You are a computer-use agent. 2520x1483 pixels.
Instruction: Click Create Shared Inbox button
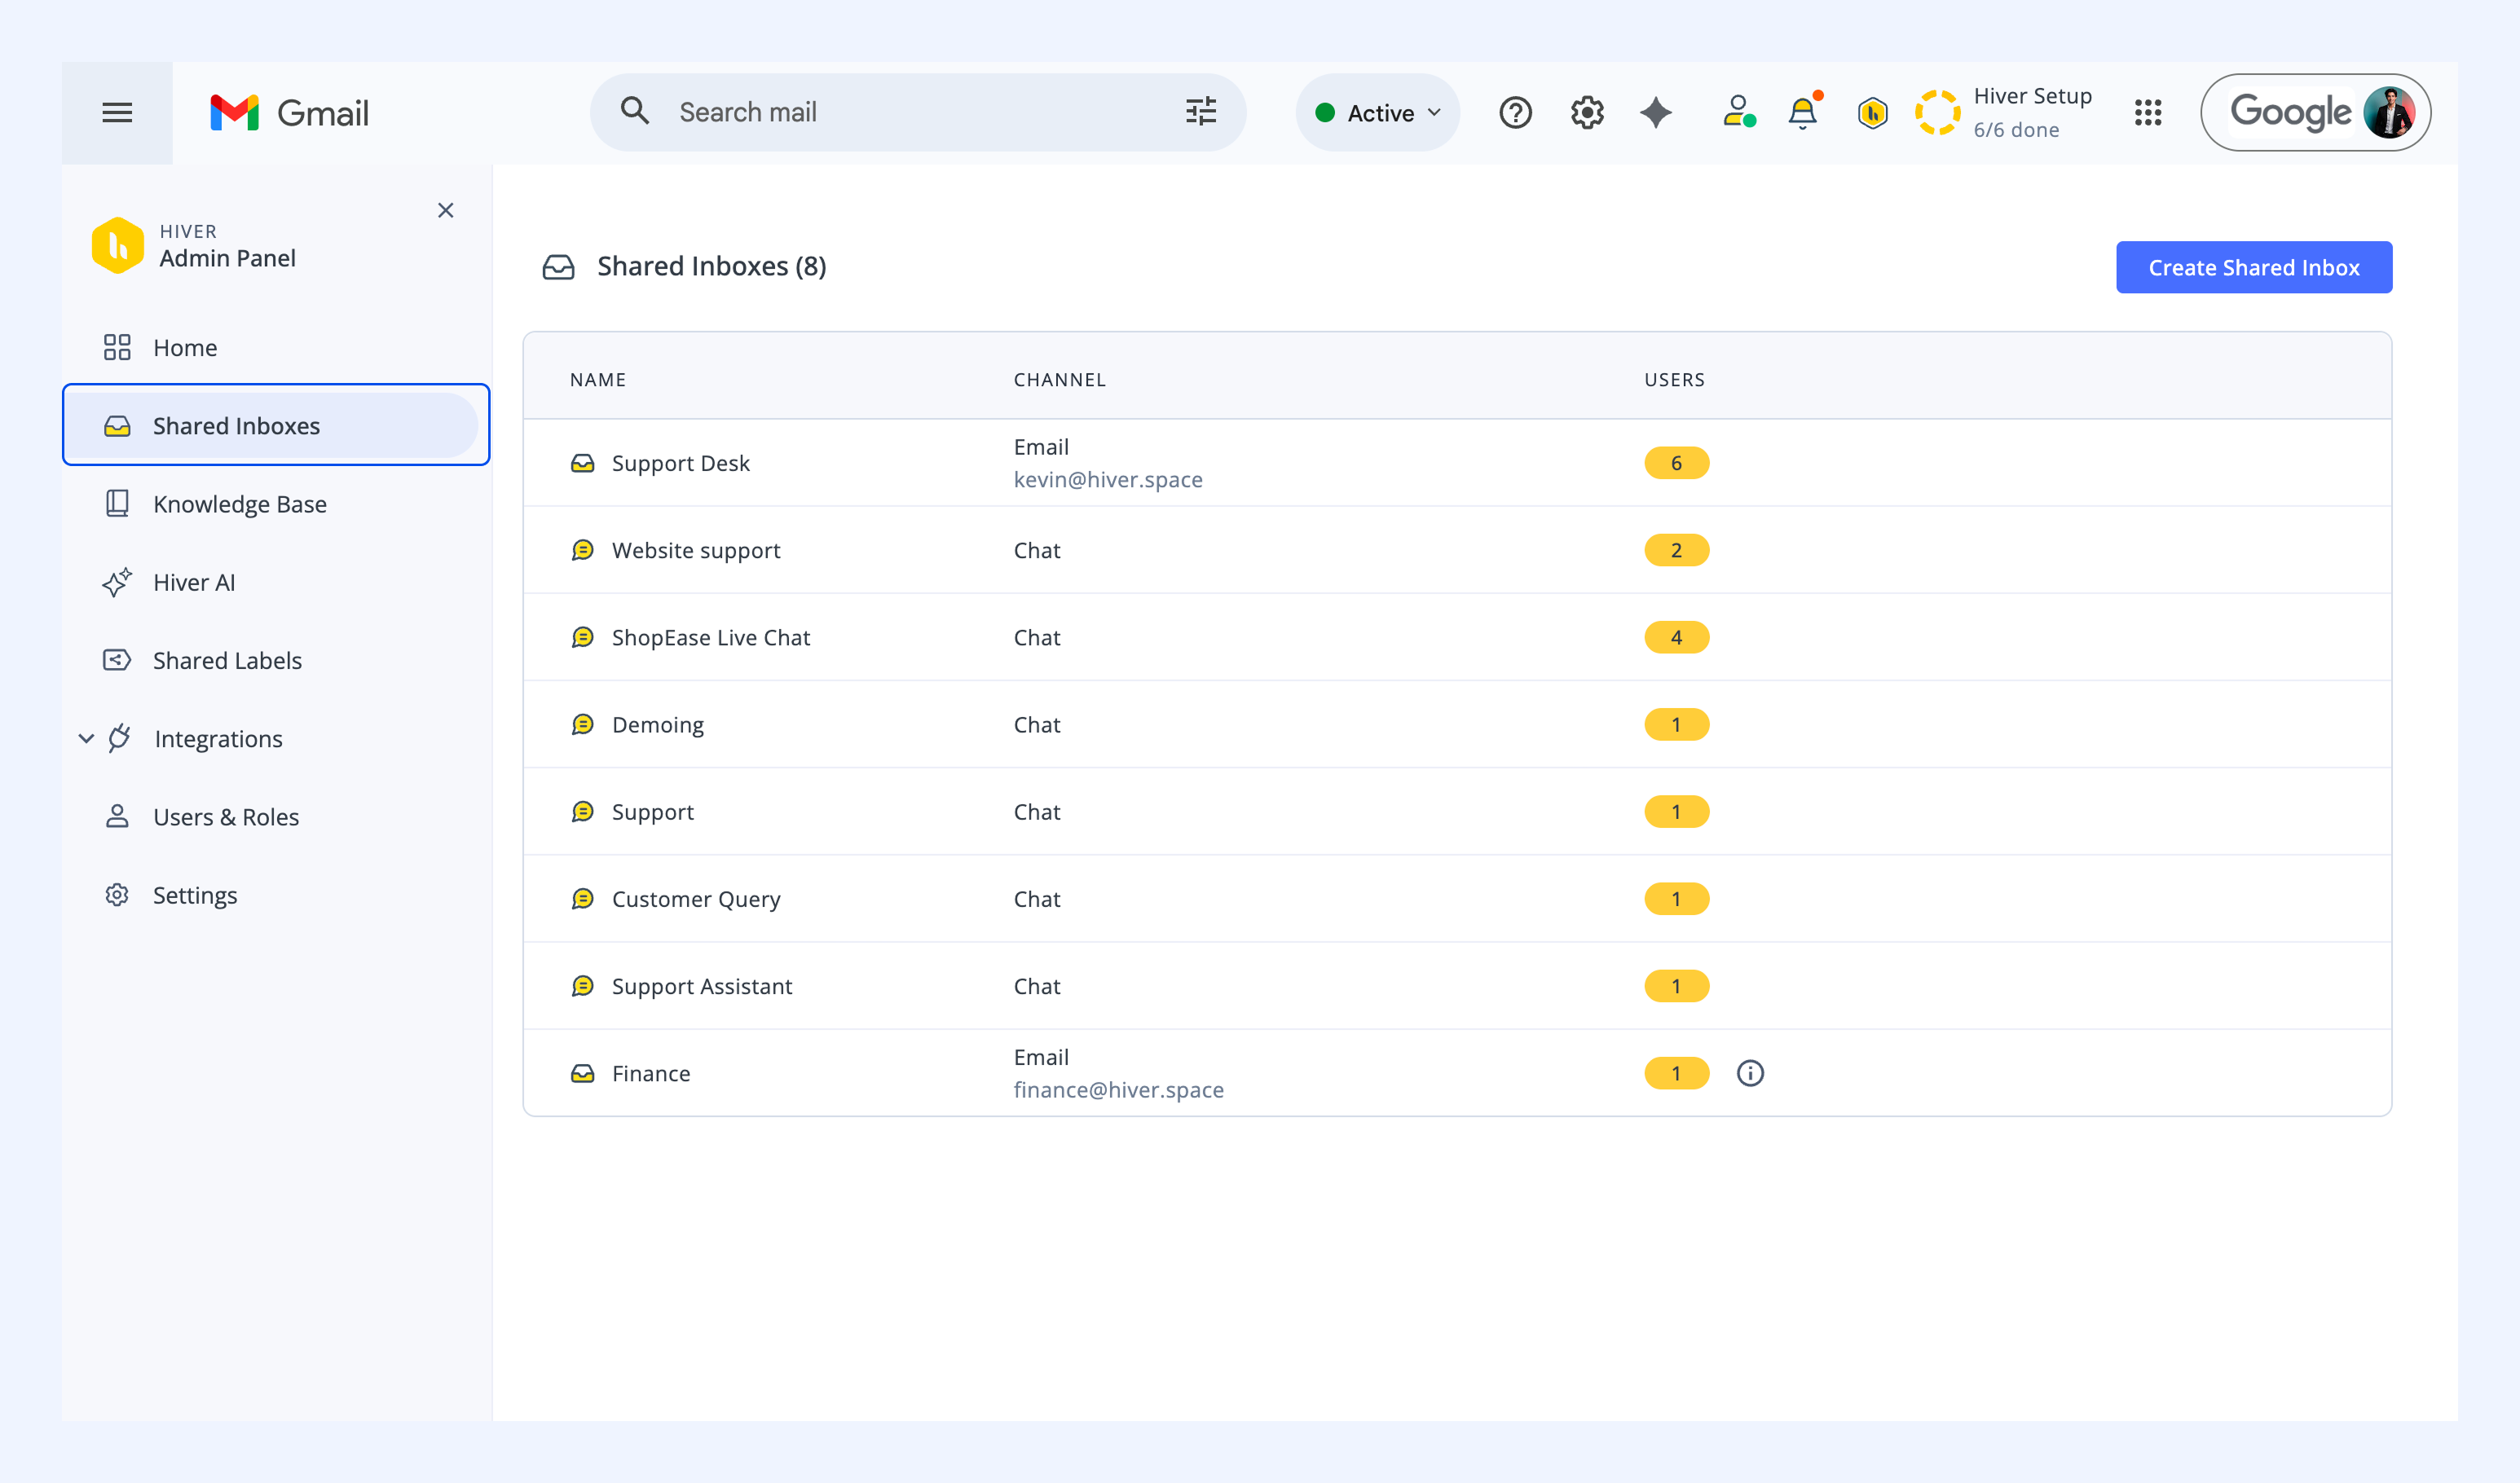(2254, 267)
